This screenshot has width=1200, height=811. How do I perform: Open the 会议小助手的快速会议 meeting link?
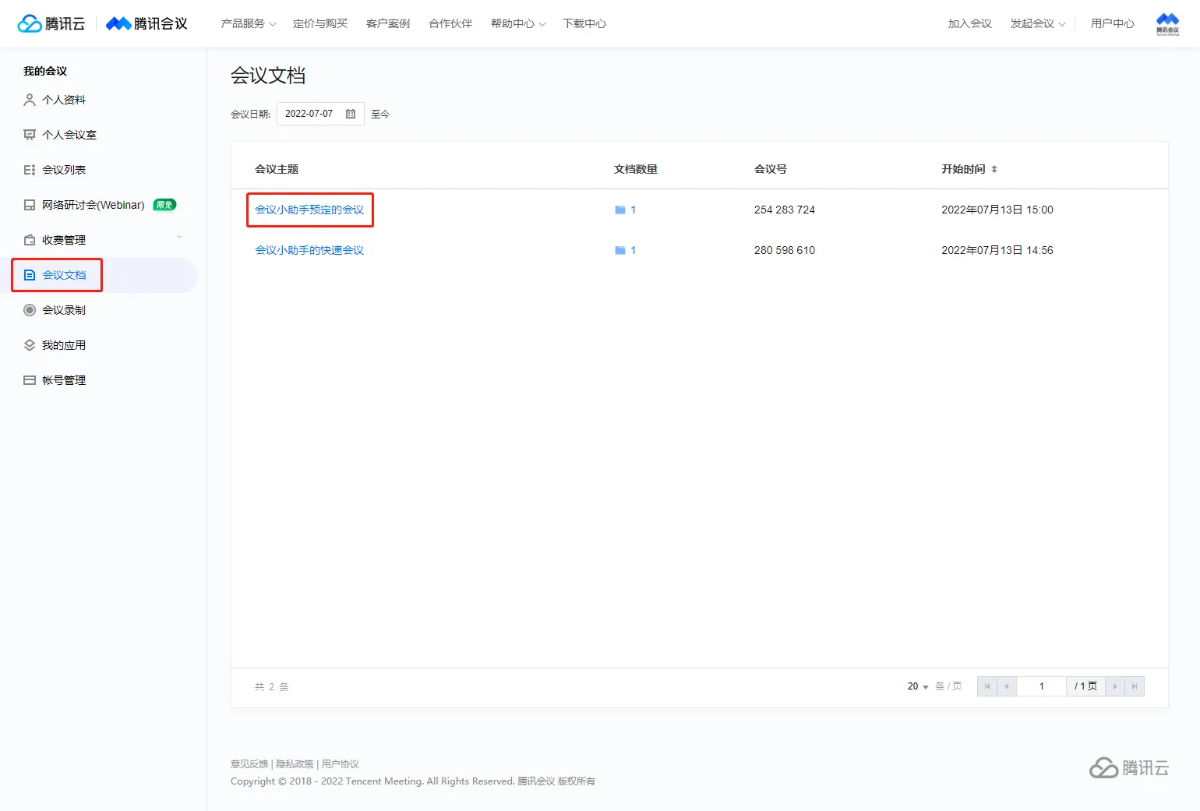(x=309, y=250)
